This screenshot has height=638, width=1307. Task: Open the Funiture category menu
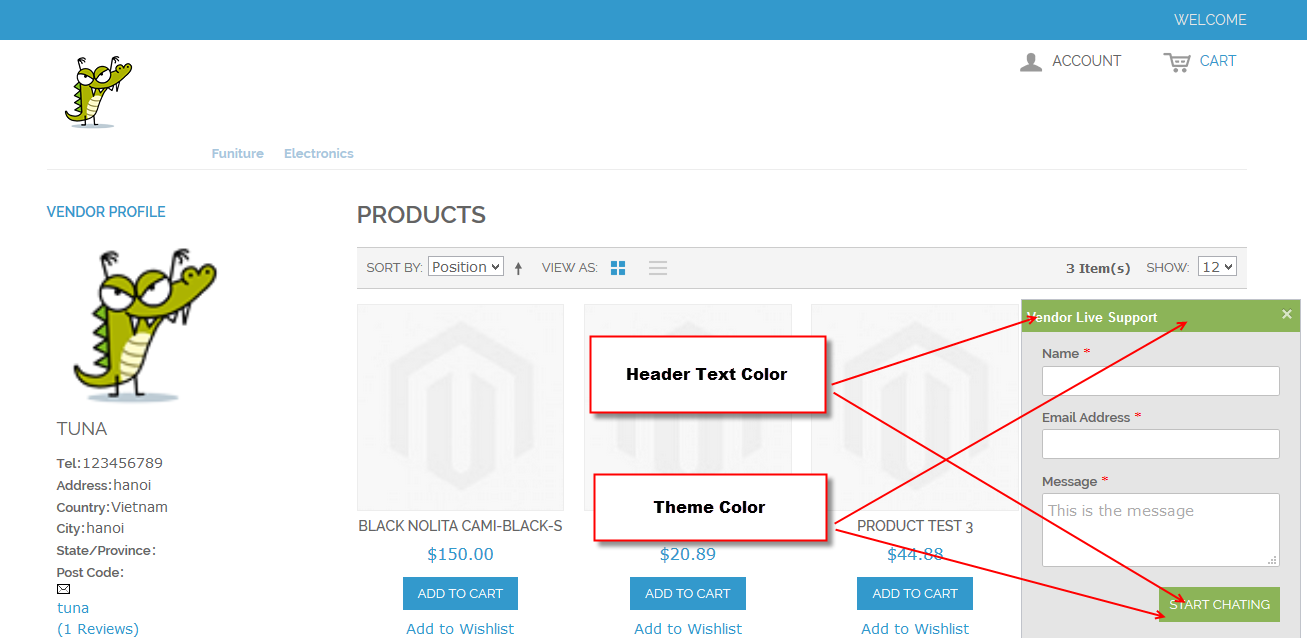238,153
